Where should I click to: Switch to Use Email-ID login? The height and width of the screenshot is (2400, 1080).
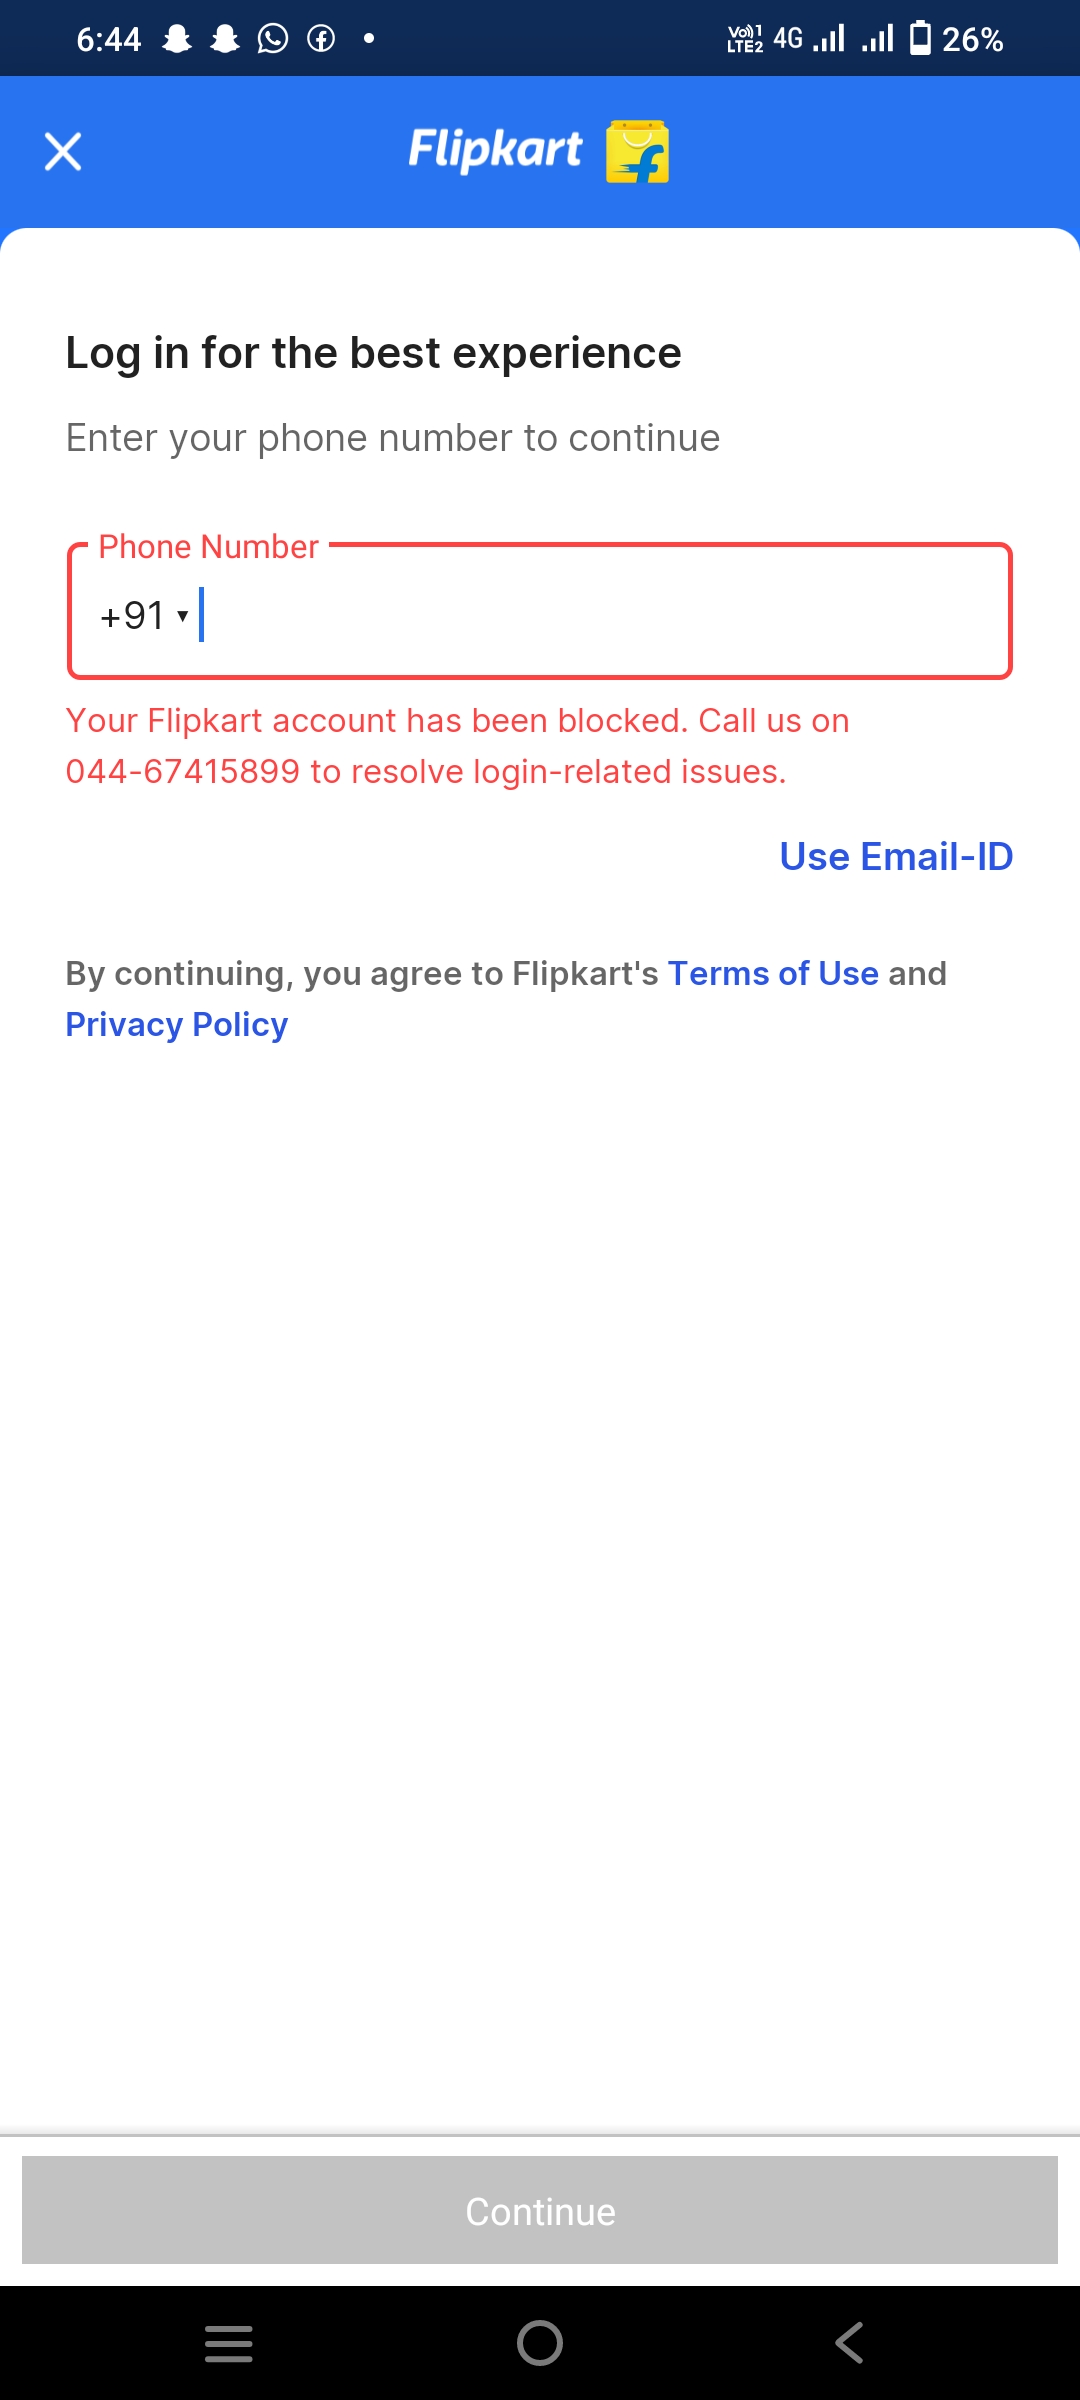[x=896, y=857]
